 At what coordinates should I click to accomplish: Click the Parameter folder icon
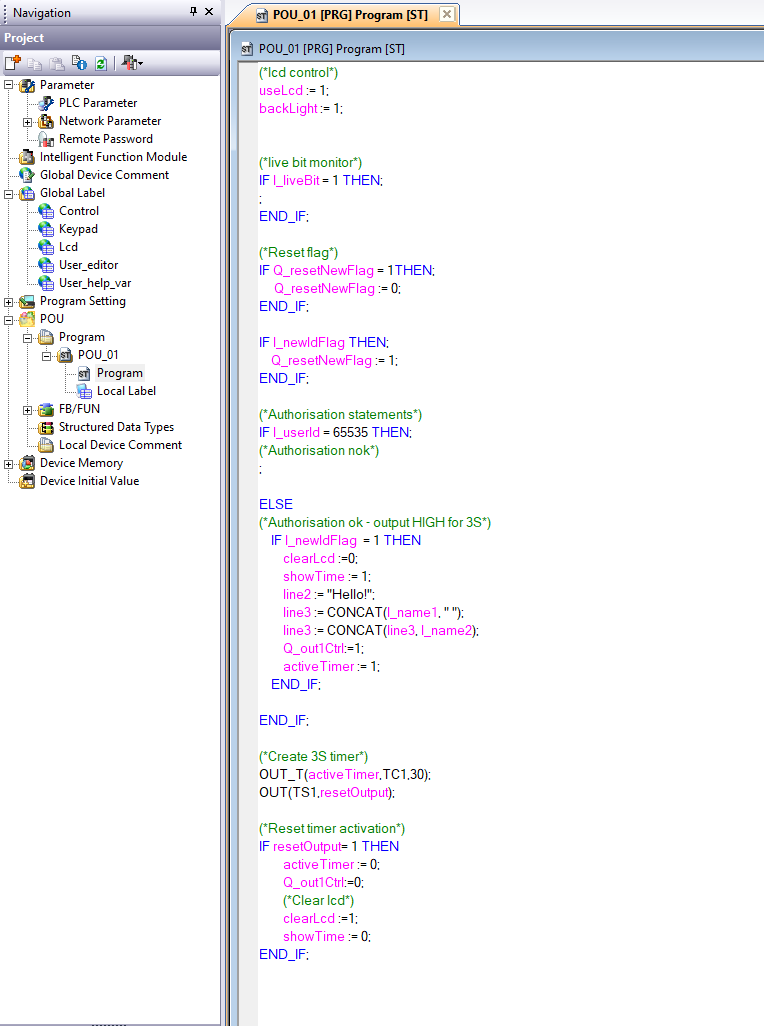click(27, 85)
